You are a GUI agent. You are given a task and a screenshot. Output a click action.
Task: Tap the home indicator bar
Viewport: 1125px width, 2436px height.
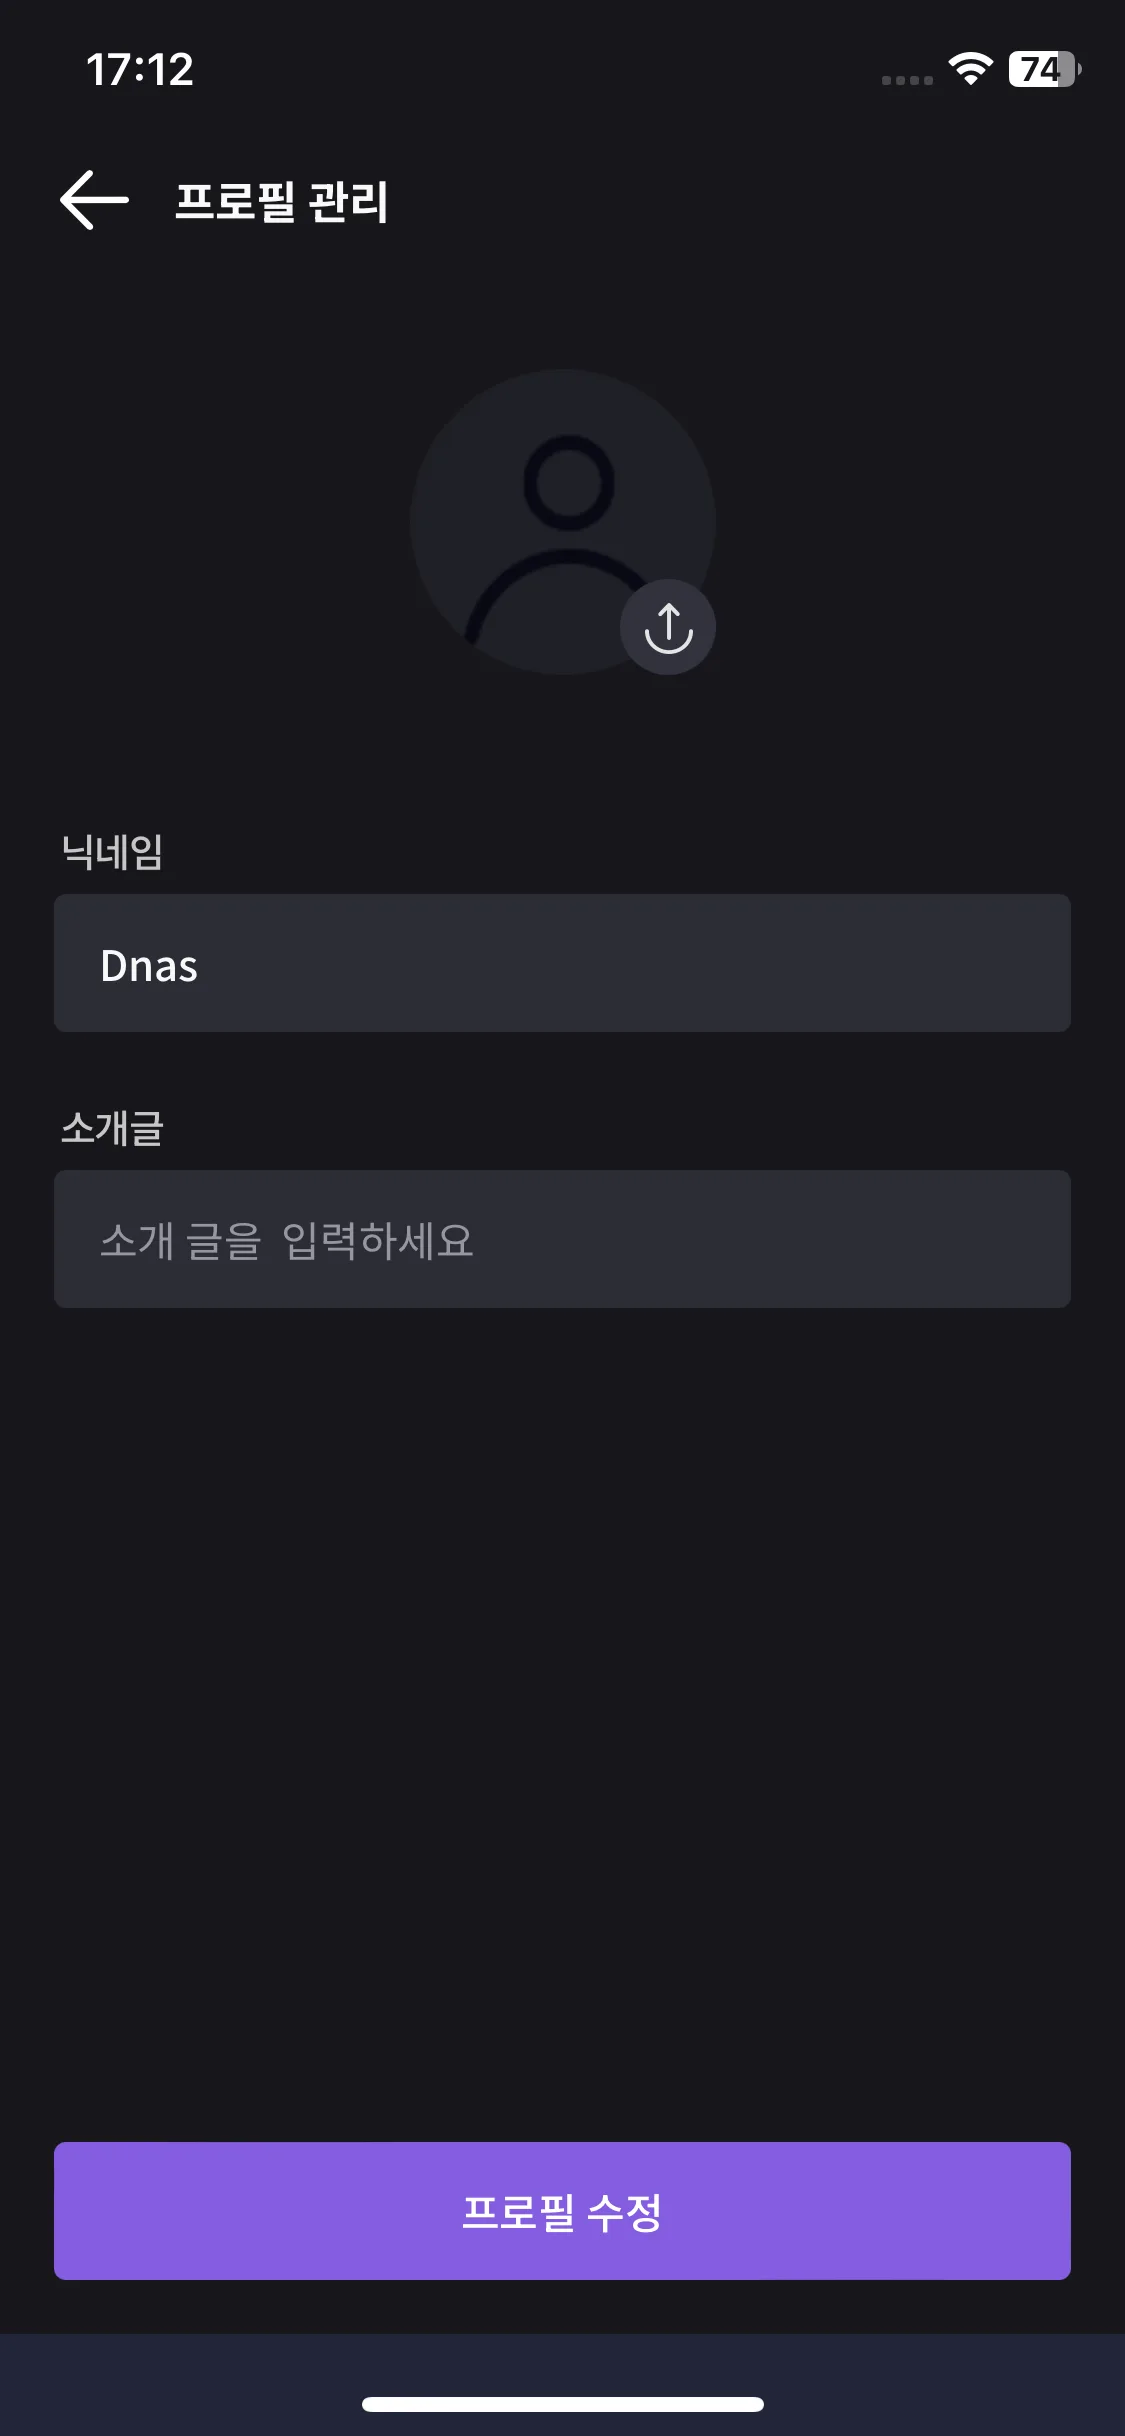pos(562,2404)
